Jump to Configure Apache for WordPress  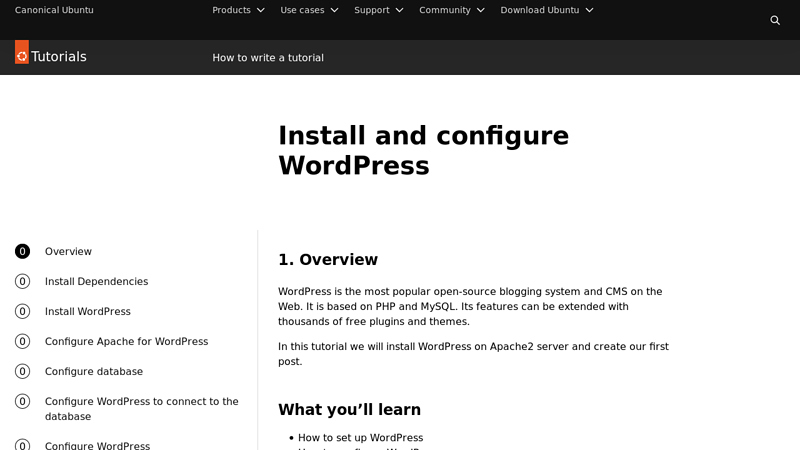[127, 341]
